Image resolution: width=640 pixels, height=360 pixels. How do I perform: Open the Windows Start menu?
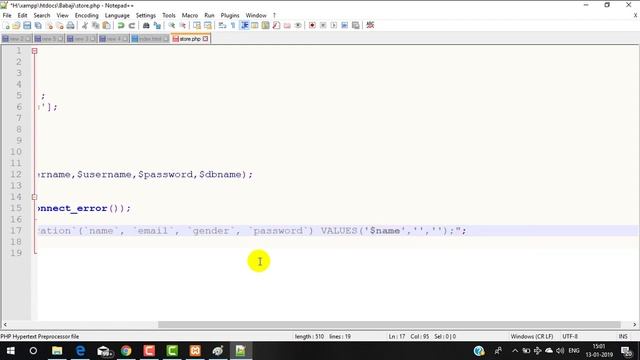click(11, 351)
